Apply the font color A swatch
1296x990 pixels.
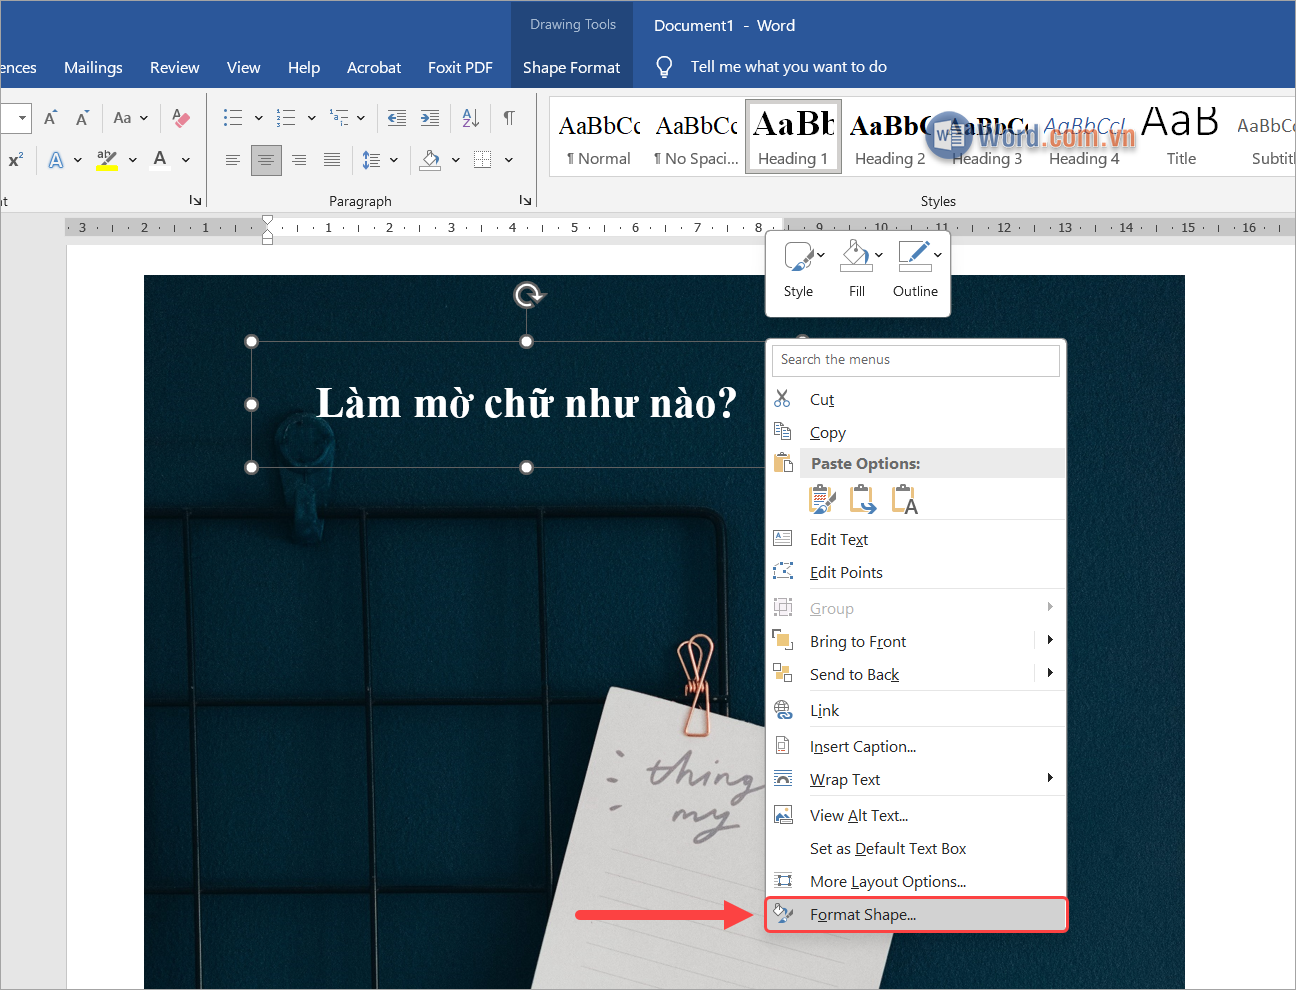[160, 160]
